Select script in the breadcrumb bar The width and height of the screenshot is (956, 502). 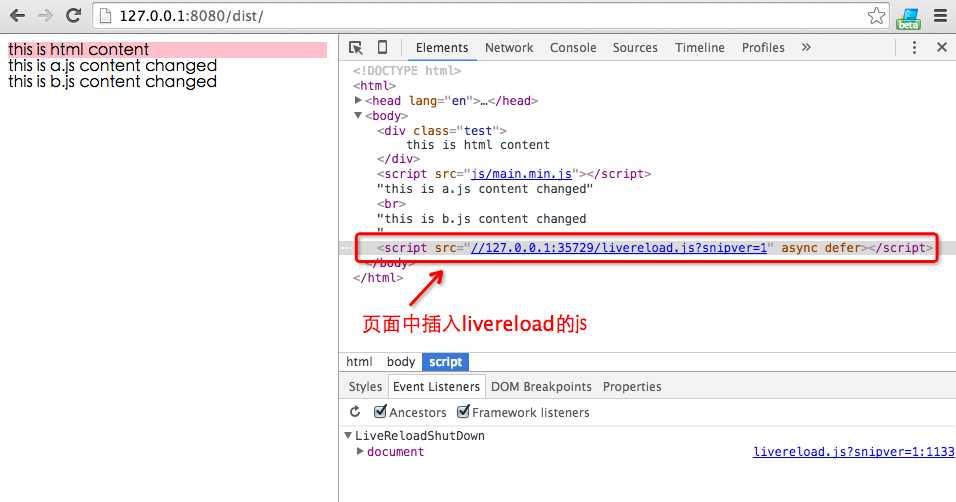click(x=445, y=362)
